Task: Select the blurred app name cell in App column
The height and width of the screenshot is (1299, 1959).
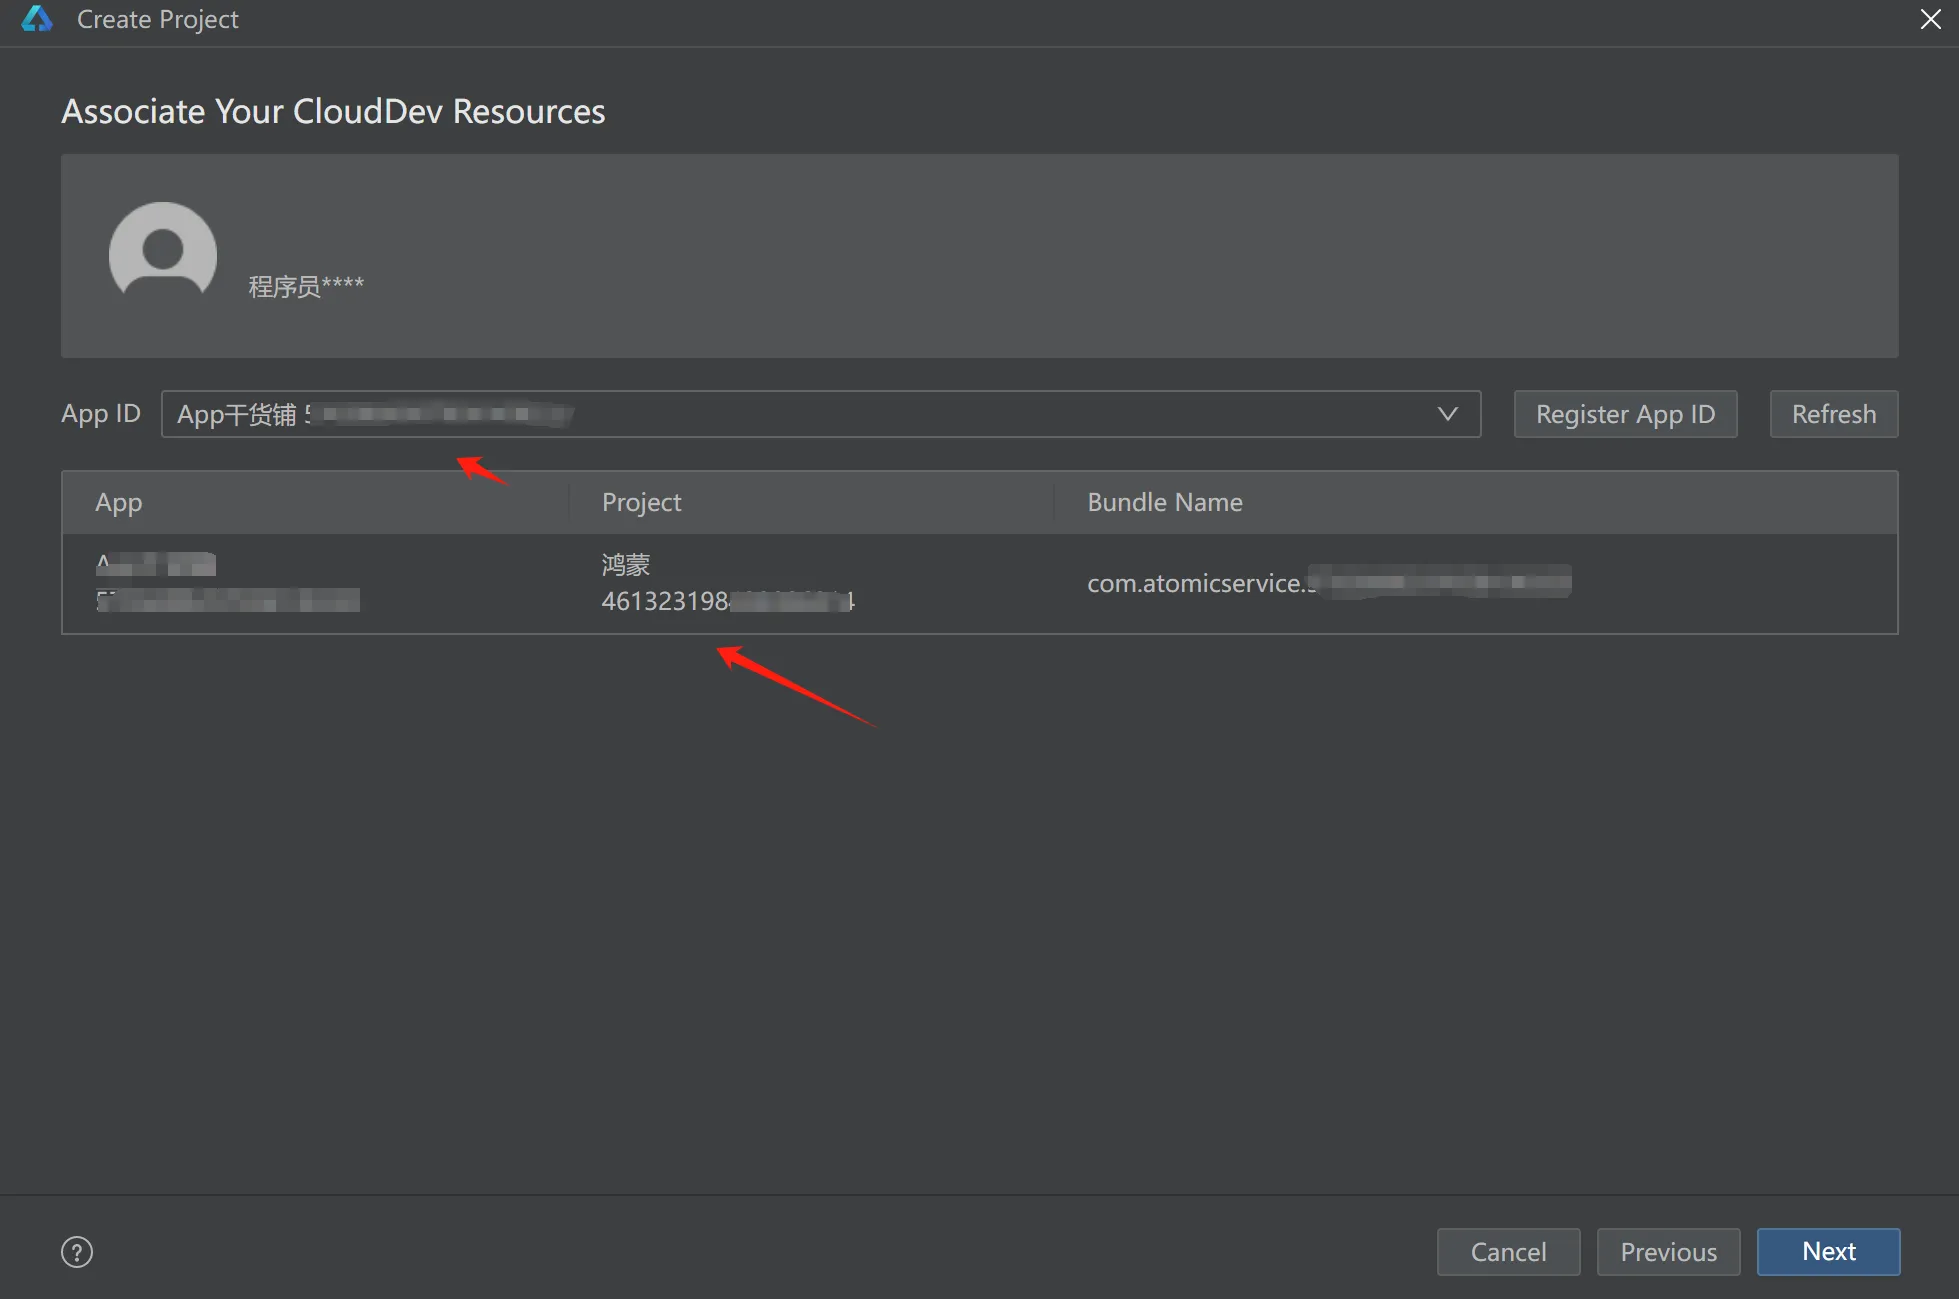Action: [156, 564]
